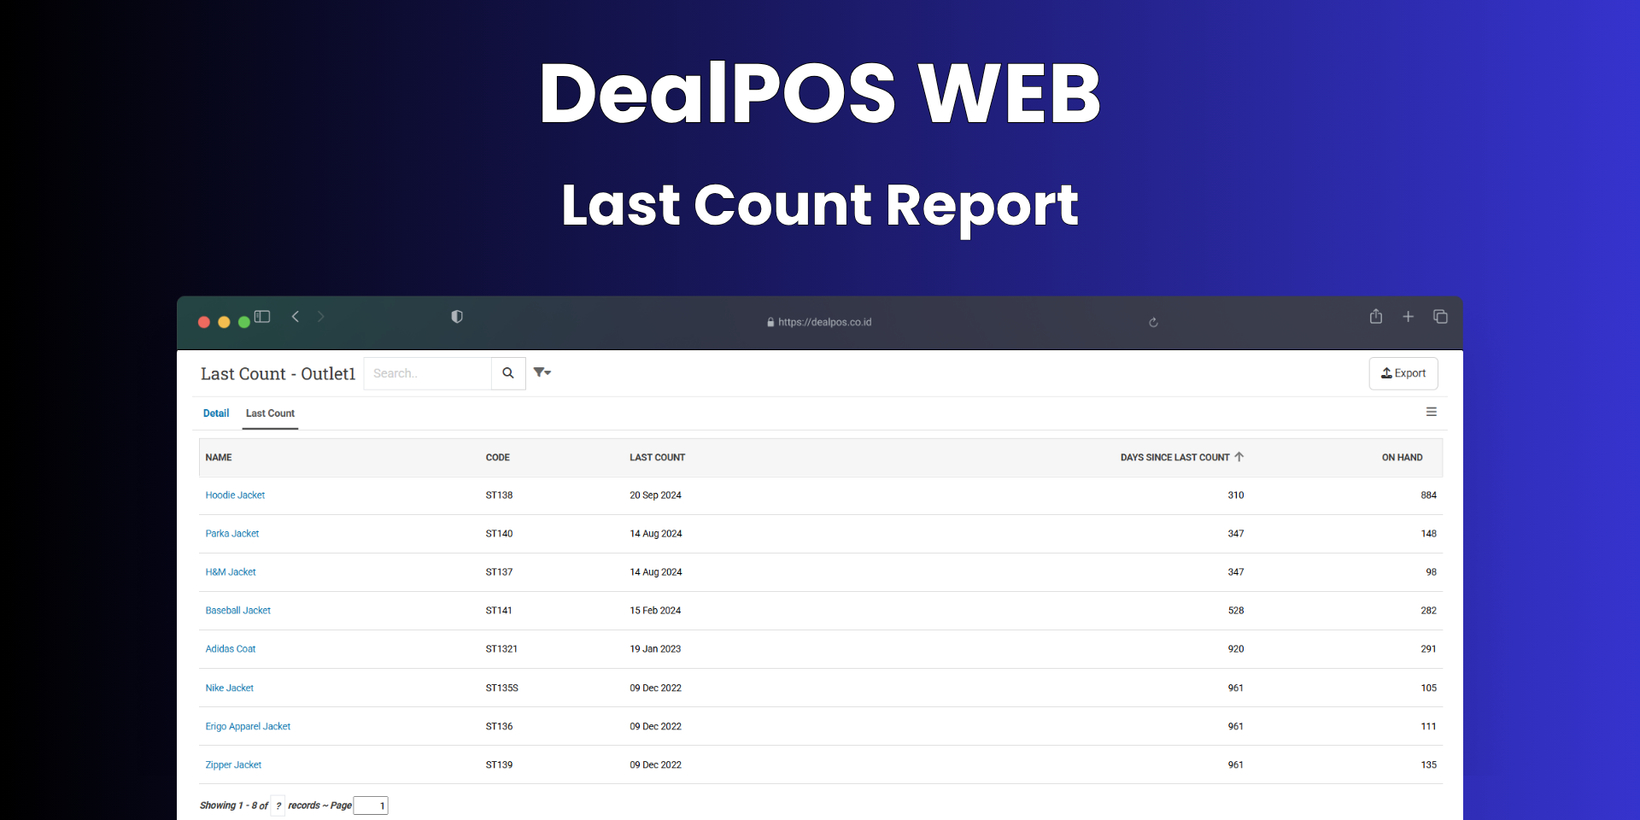Click code cell ST138
The height and width of the screenshot is (820, 1640).
(499, 495)
